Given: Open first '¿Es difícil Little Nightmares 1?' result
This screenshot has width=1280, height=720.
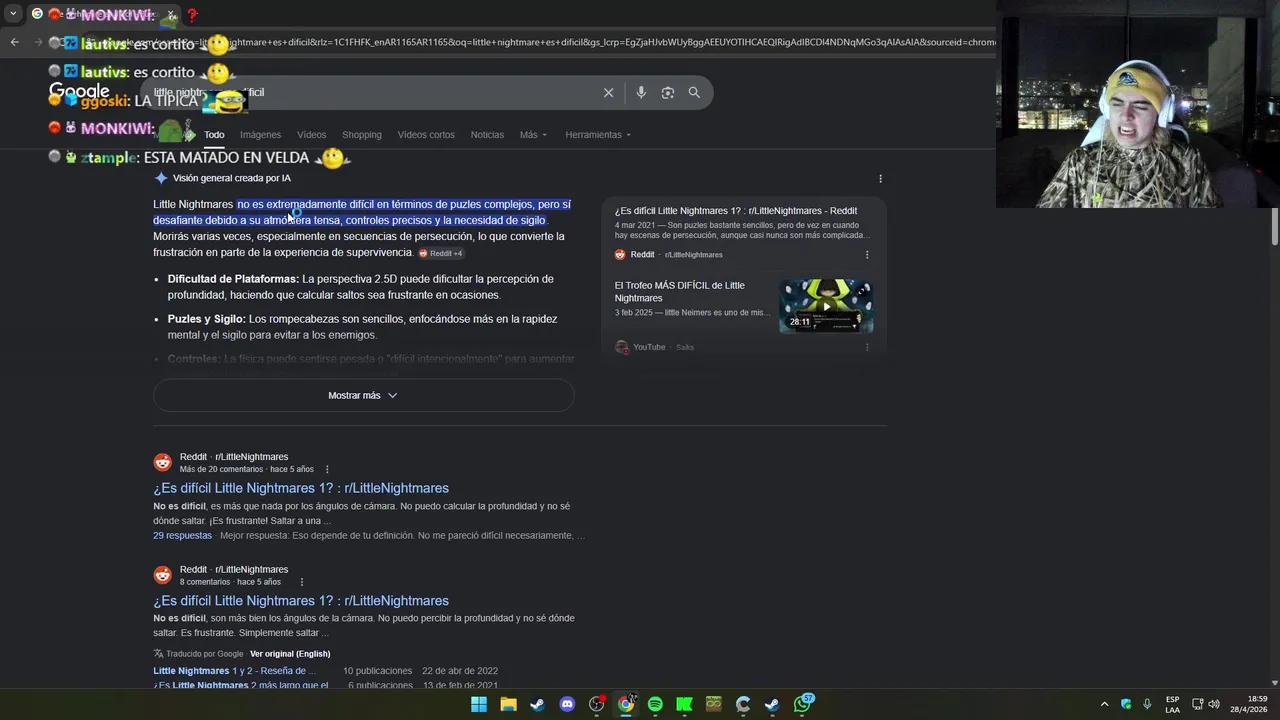Looking at the screenshot, I should [301, 488].
